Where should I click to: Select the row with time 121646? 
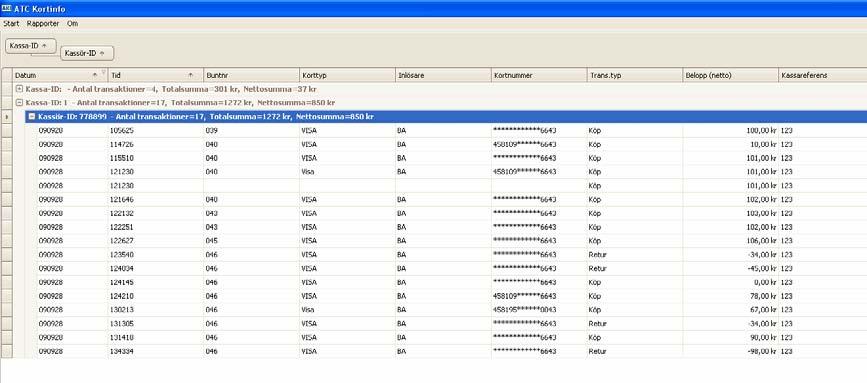(x=452, y=200)
